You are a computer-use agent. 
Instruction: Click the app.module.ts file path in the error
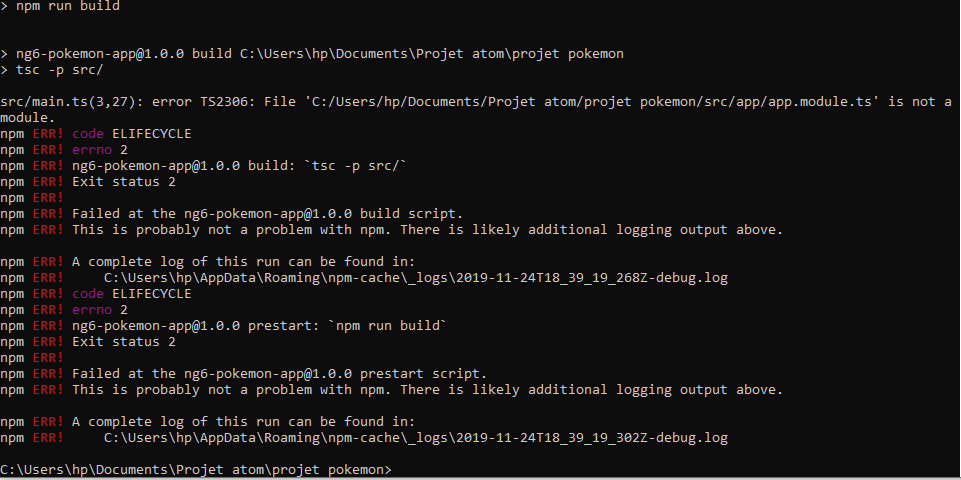581,102
